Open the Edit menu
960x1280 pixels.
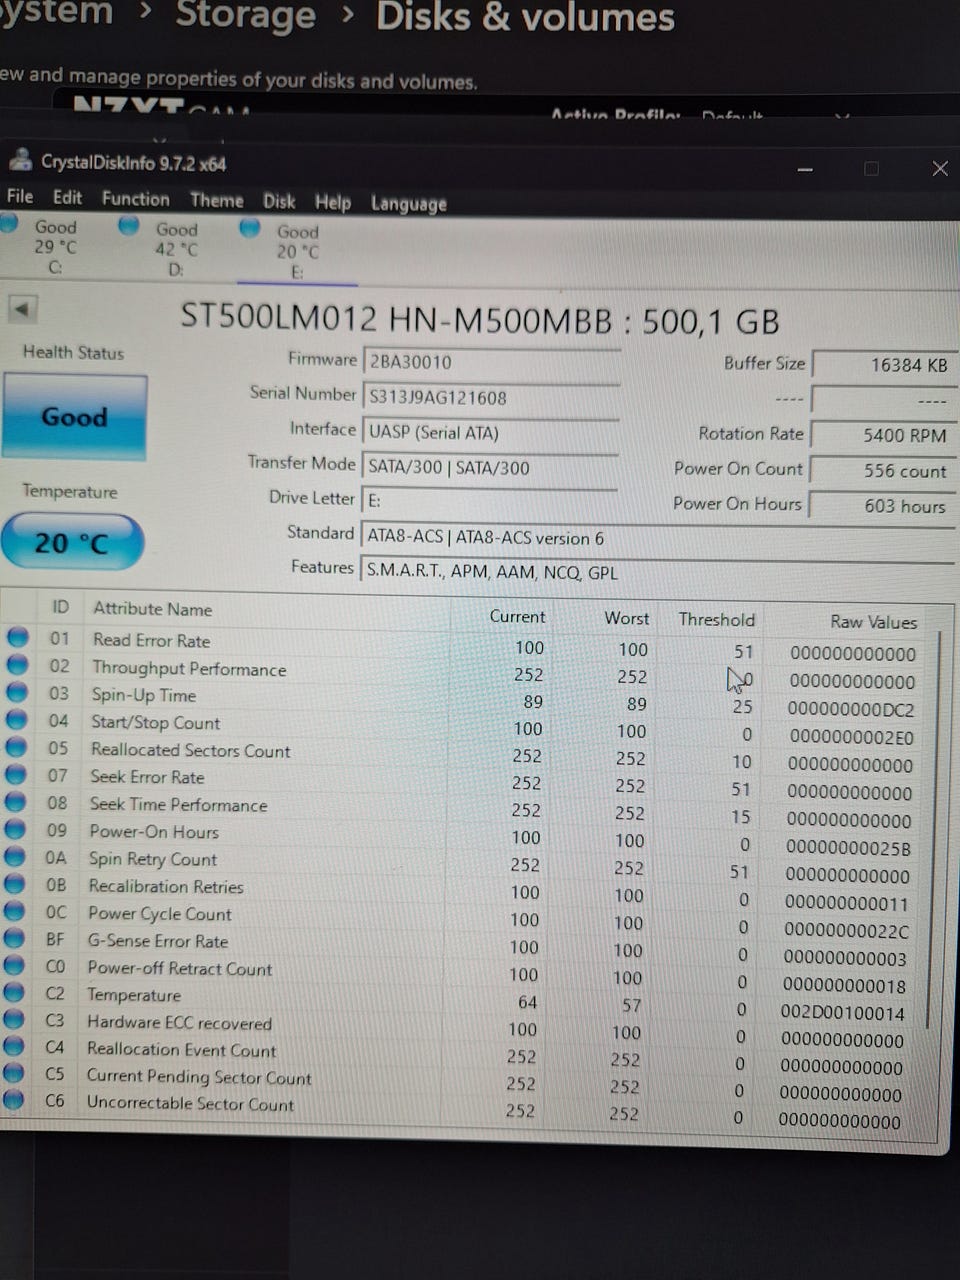pyautogui.click(x=67, y=197)
